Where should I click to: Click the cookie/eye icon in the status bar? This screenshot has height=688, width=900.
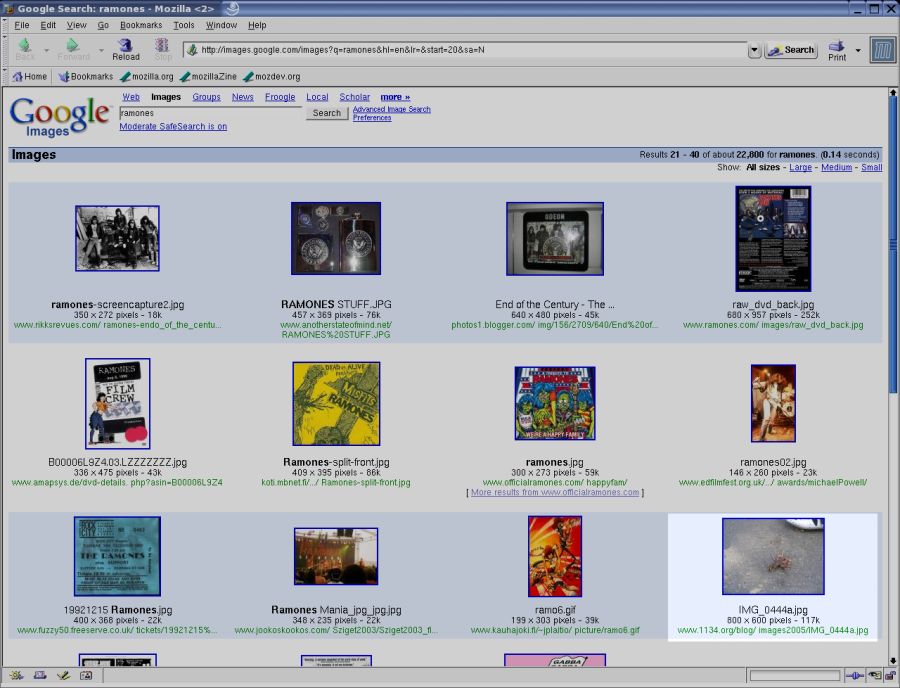(x=875, y=675)
